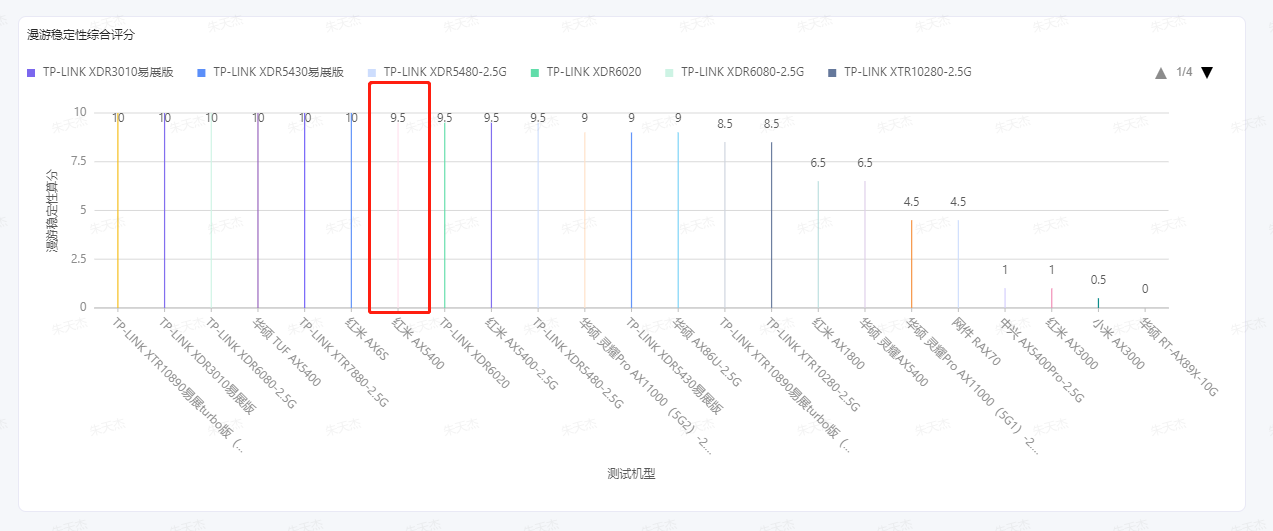Toggle TP-LINK XDR3010易展版 legend series
This screenshot has height=531, width=1273.
click(100, 72)
